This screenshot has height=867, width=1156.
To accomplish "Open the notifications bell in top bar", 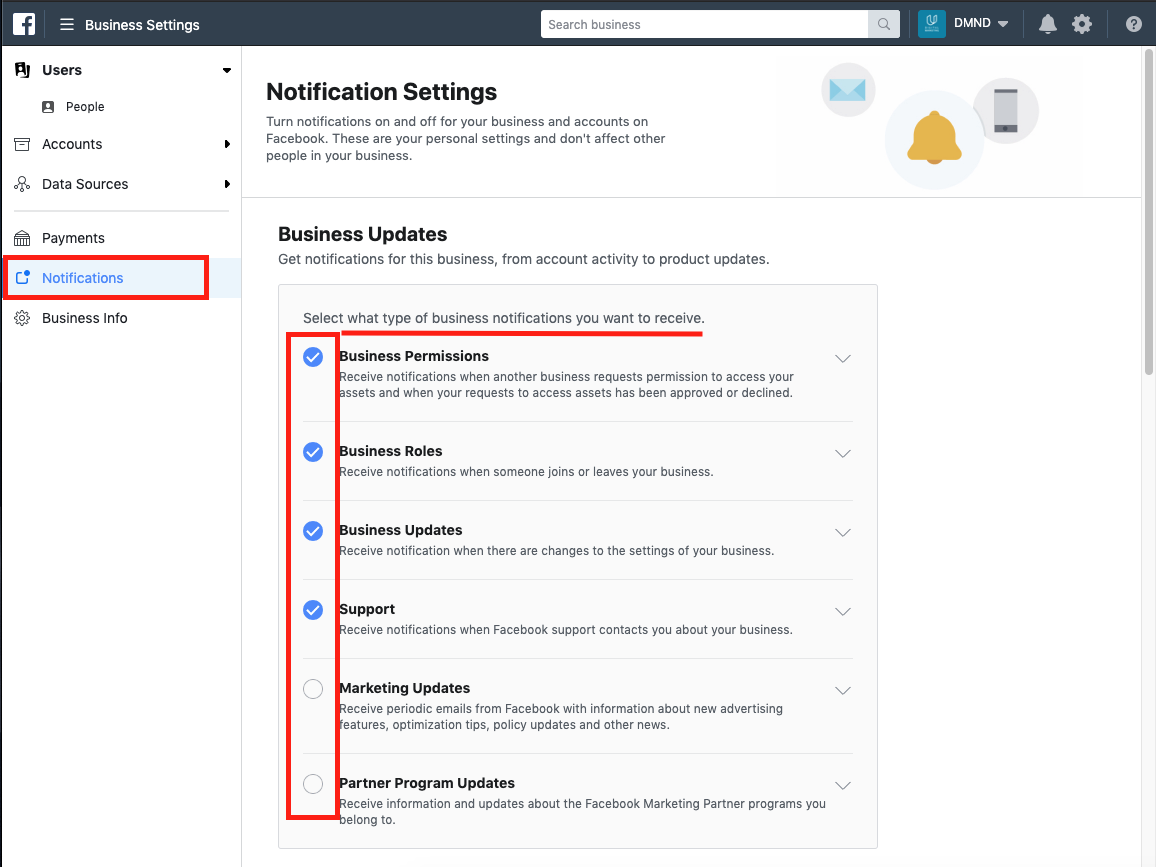I will 1047,24.
